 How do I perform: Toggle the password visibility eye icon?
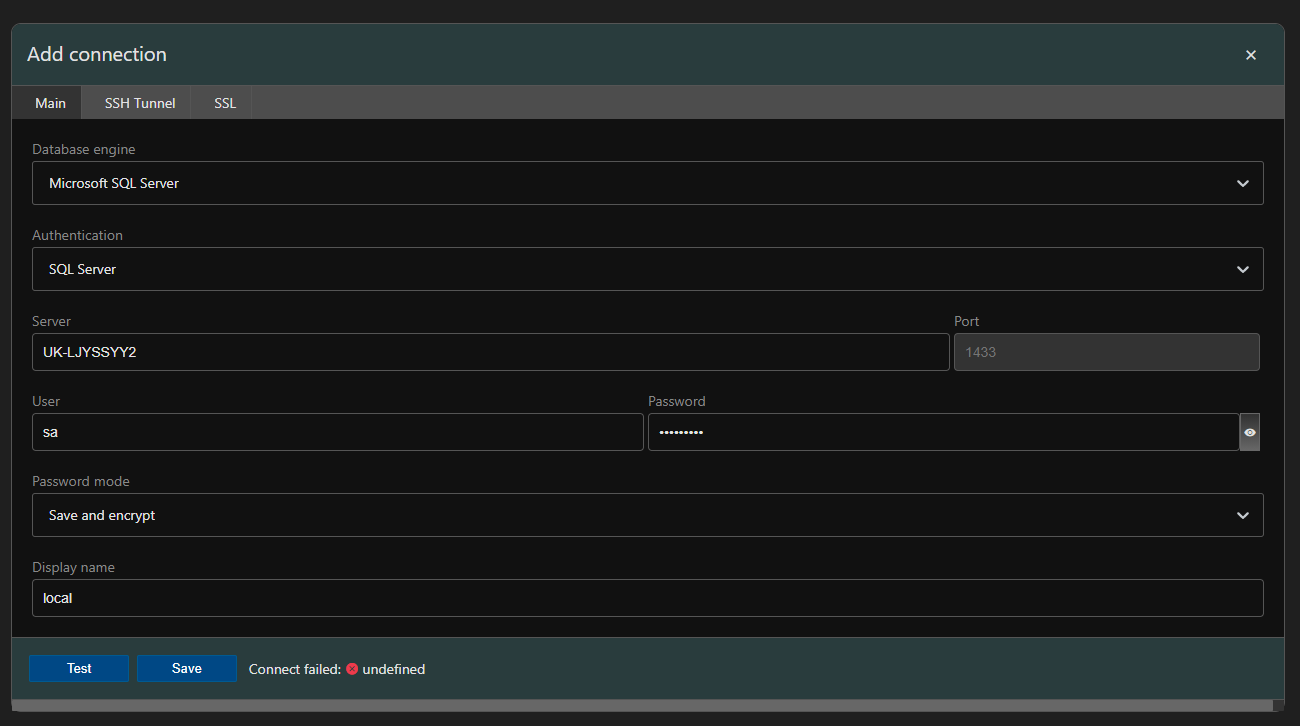[1249, 432]
